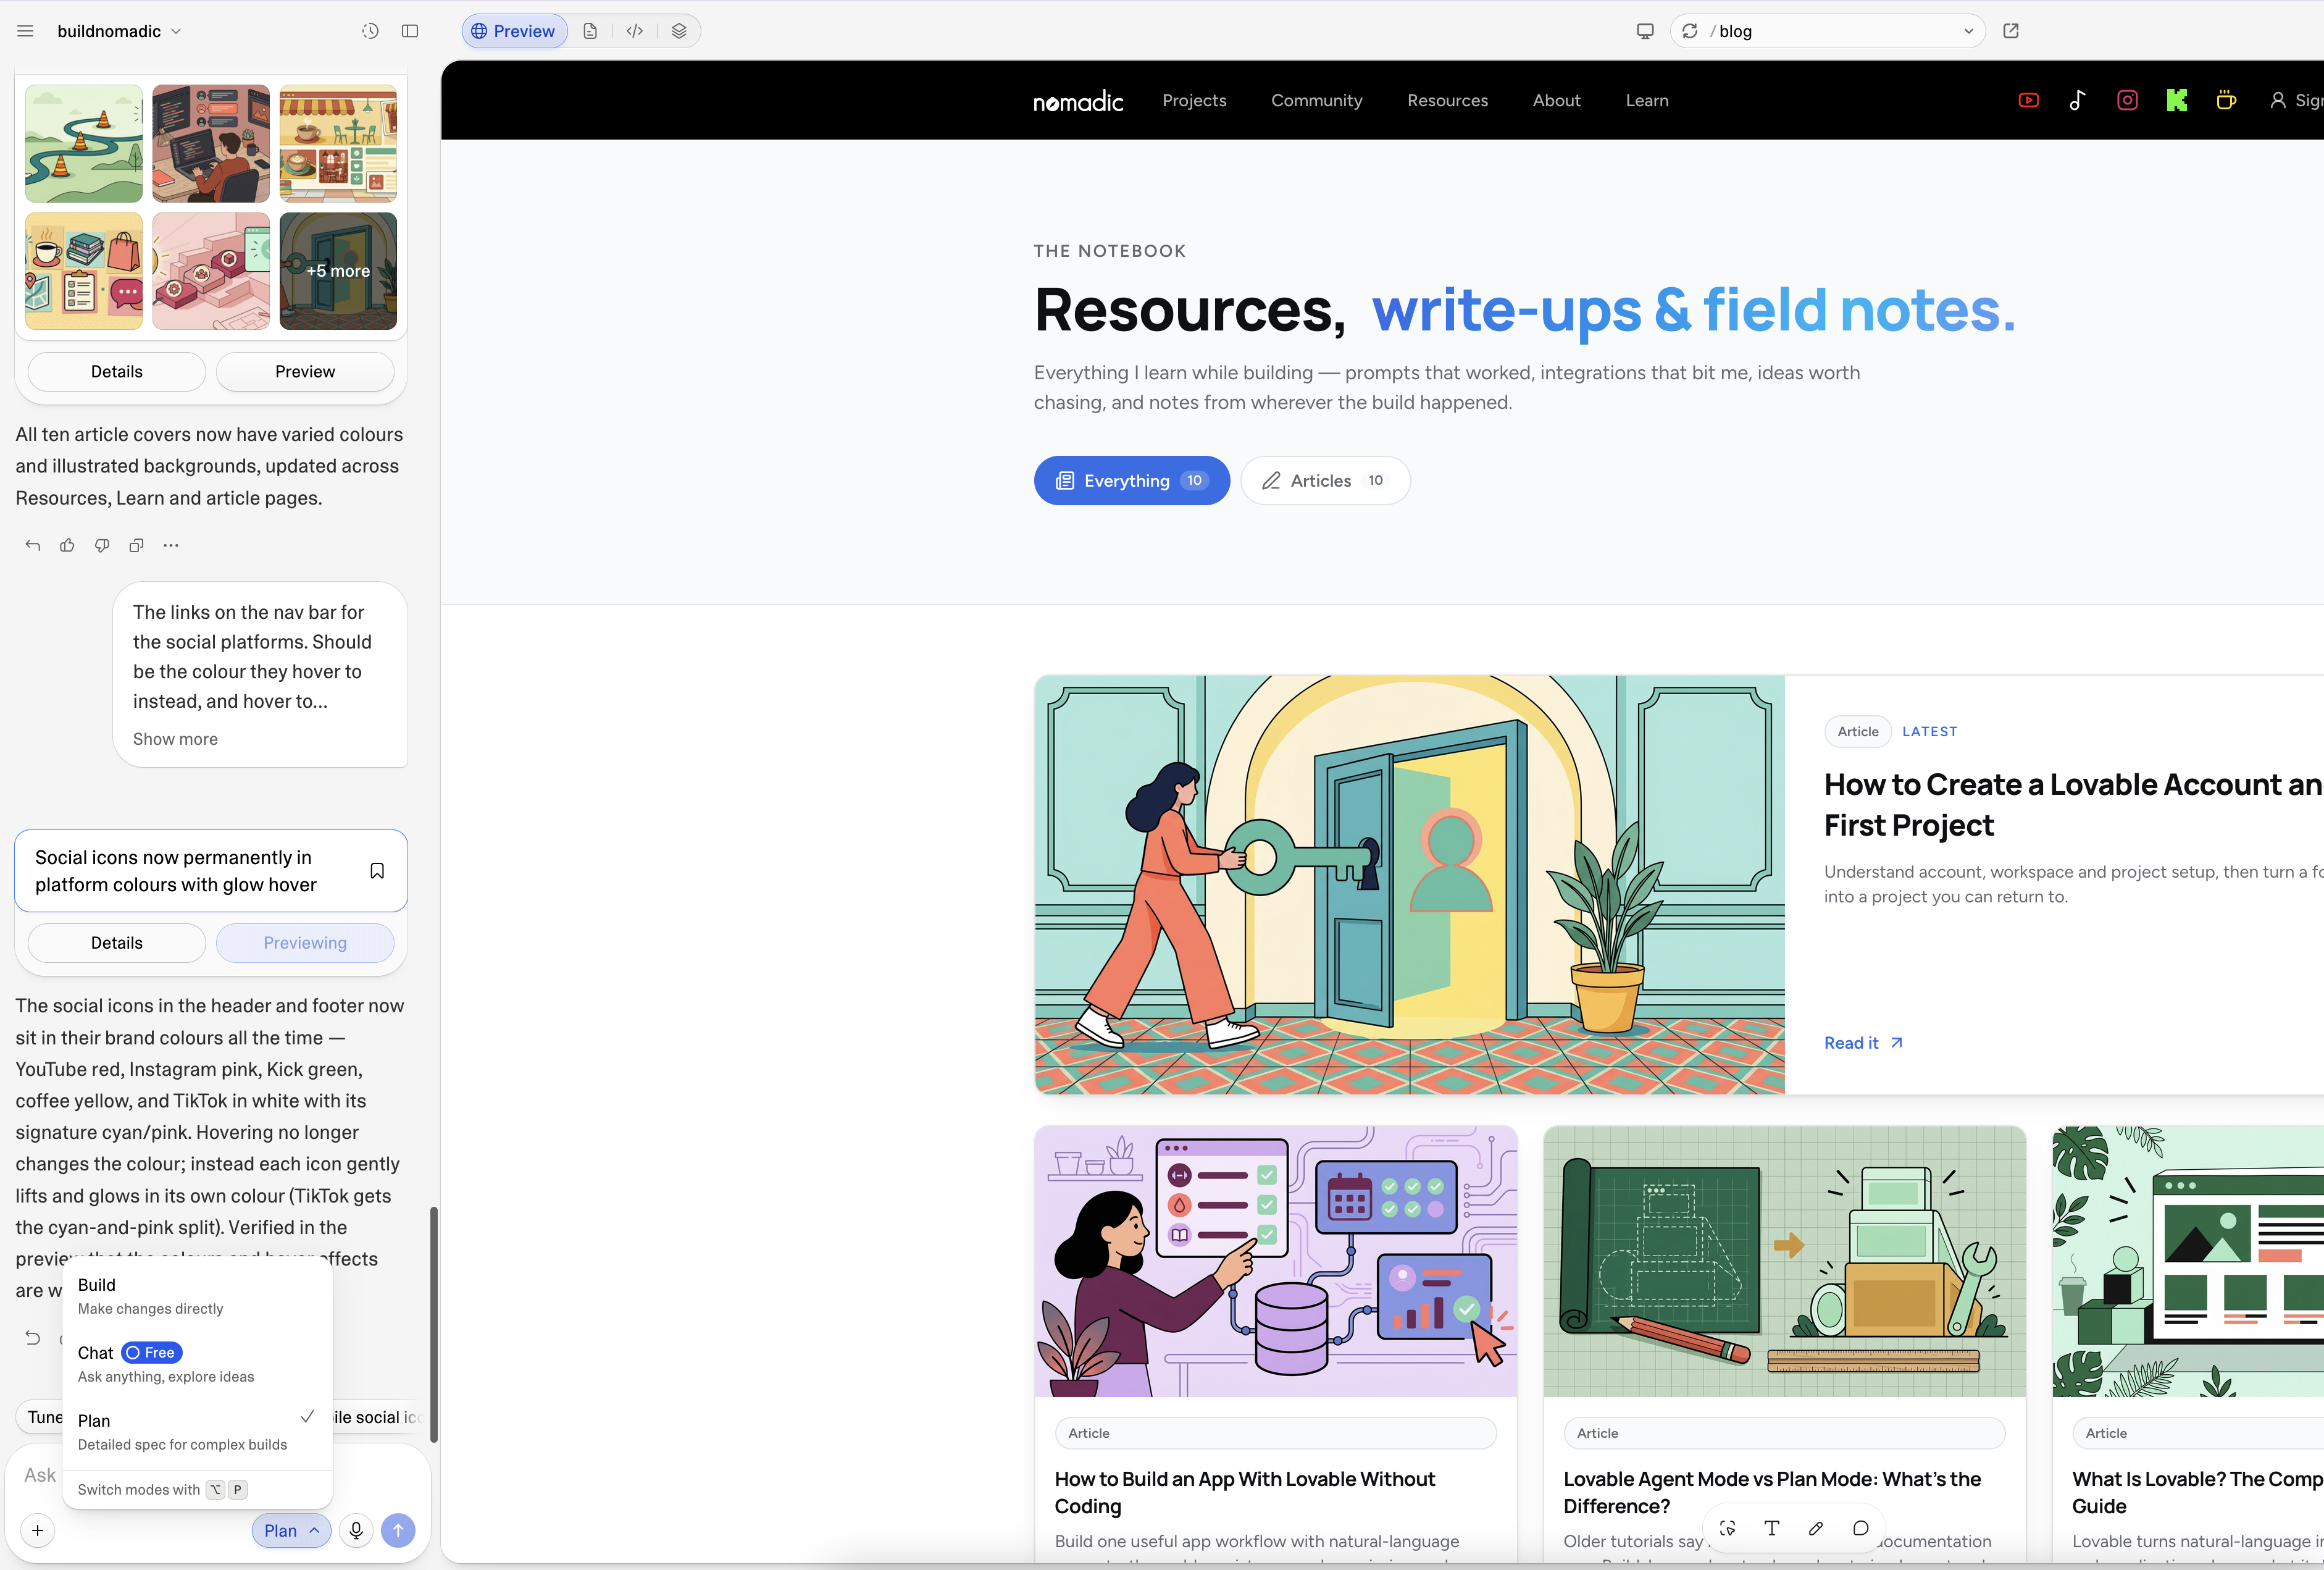The height and width of the screenshot is (1570, 2324).
Task: Start voice input with microphone icon
Action: 356,1530
